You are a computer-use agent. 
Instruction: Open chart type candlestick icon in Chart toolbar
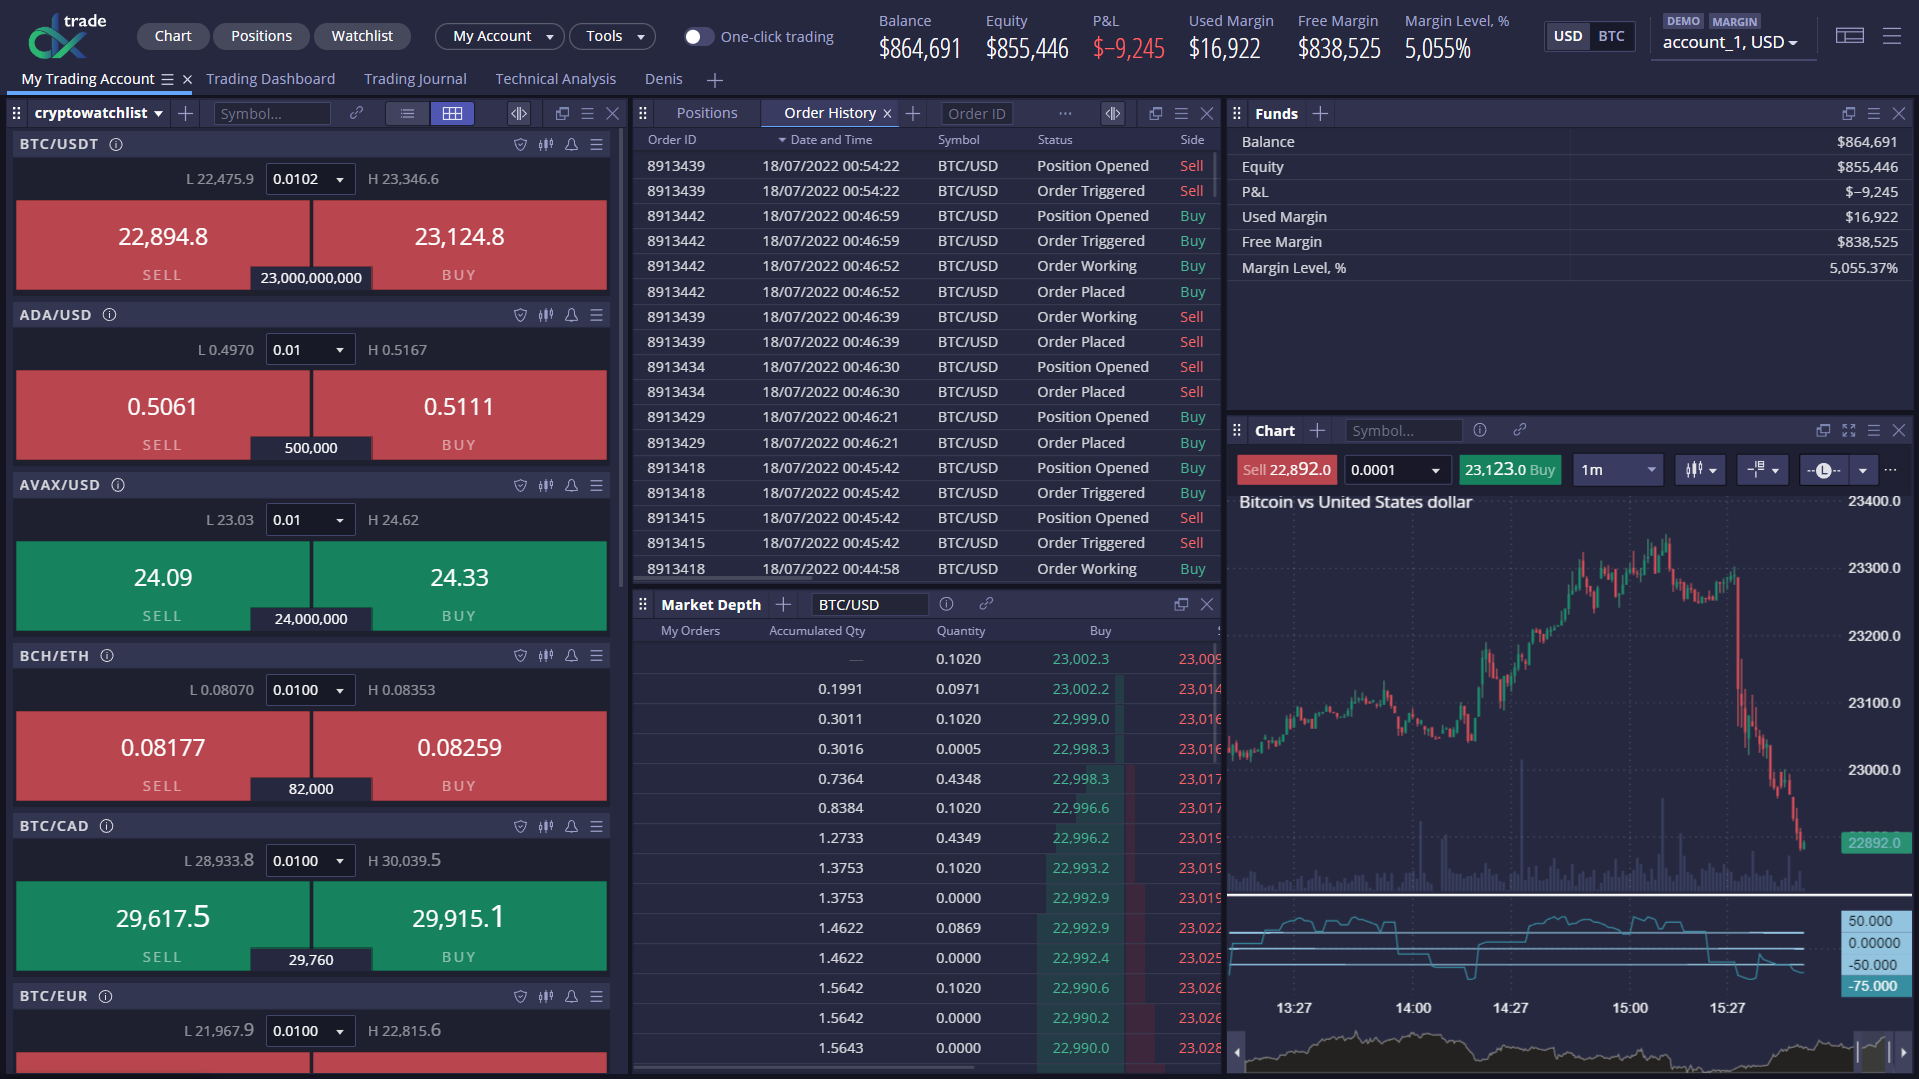[1699, 470]
